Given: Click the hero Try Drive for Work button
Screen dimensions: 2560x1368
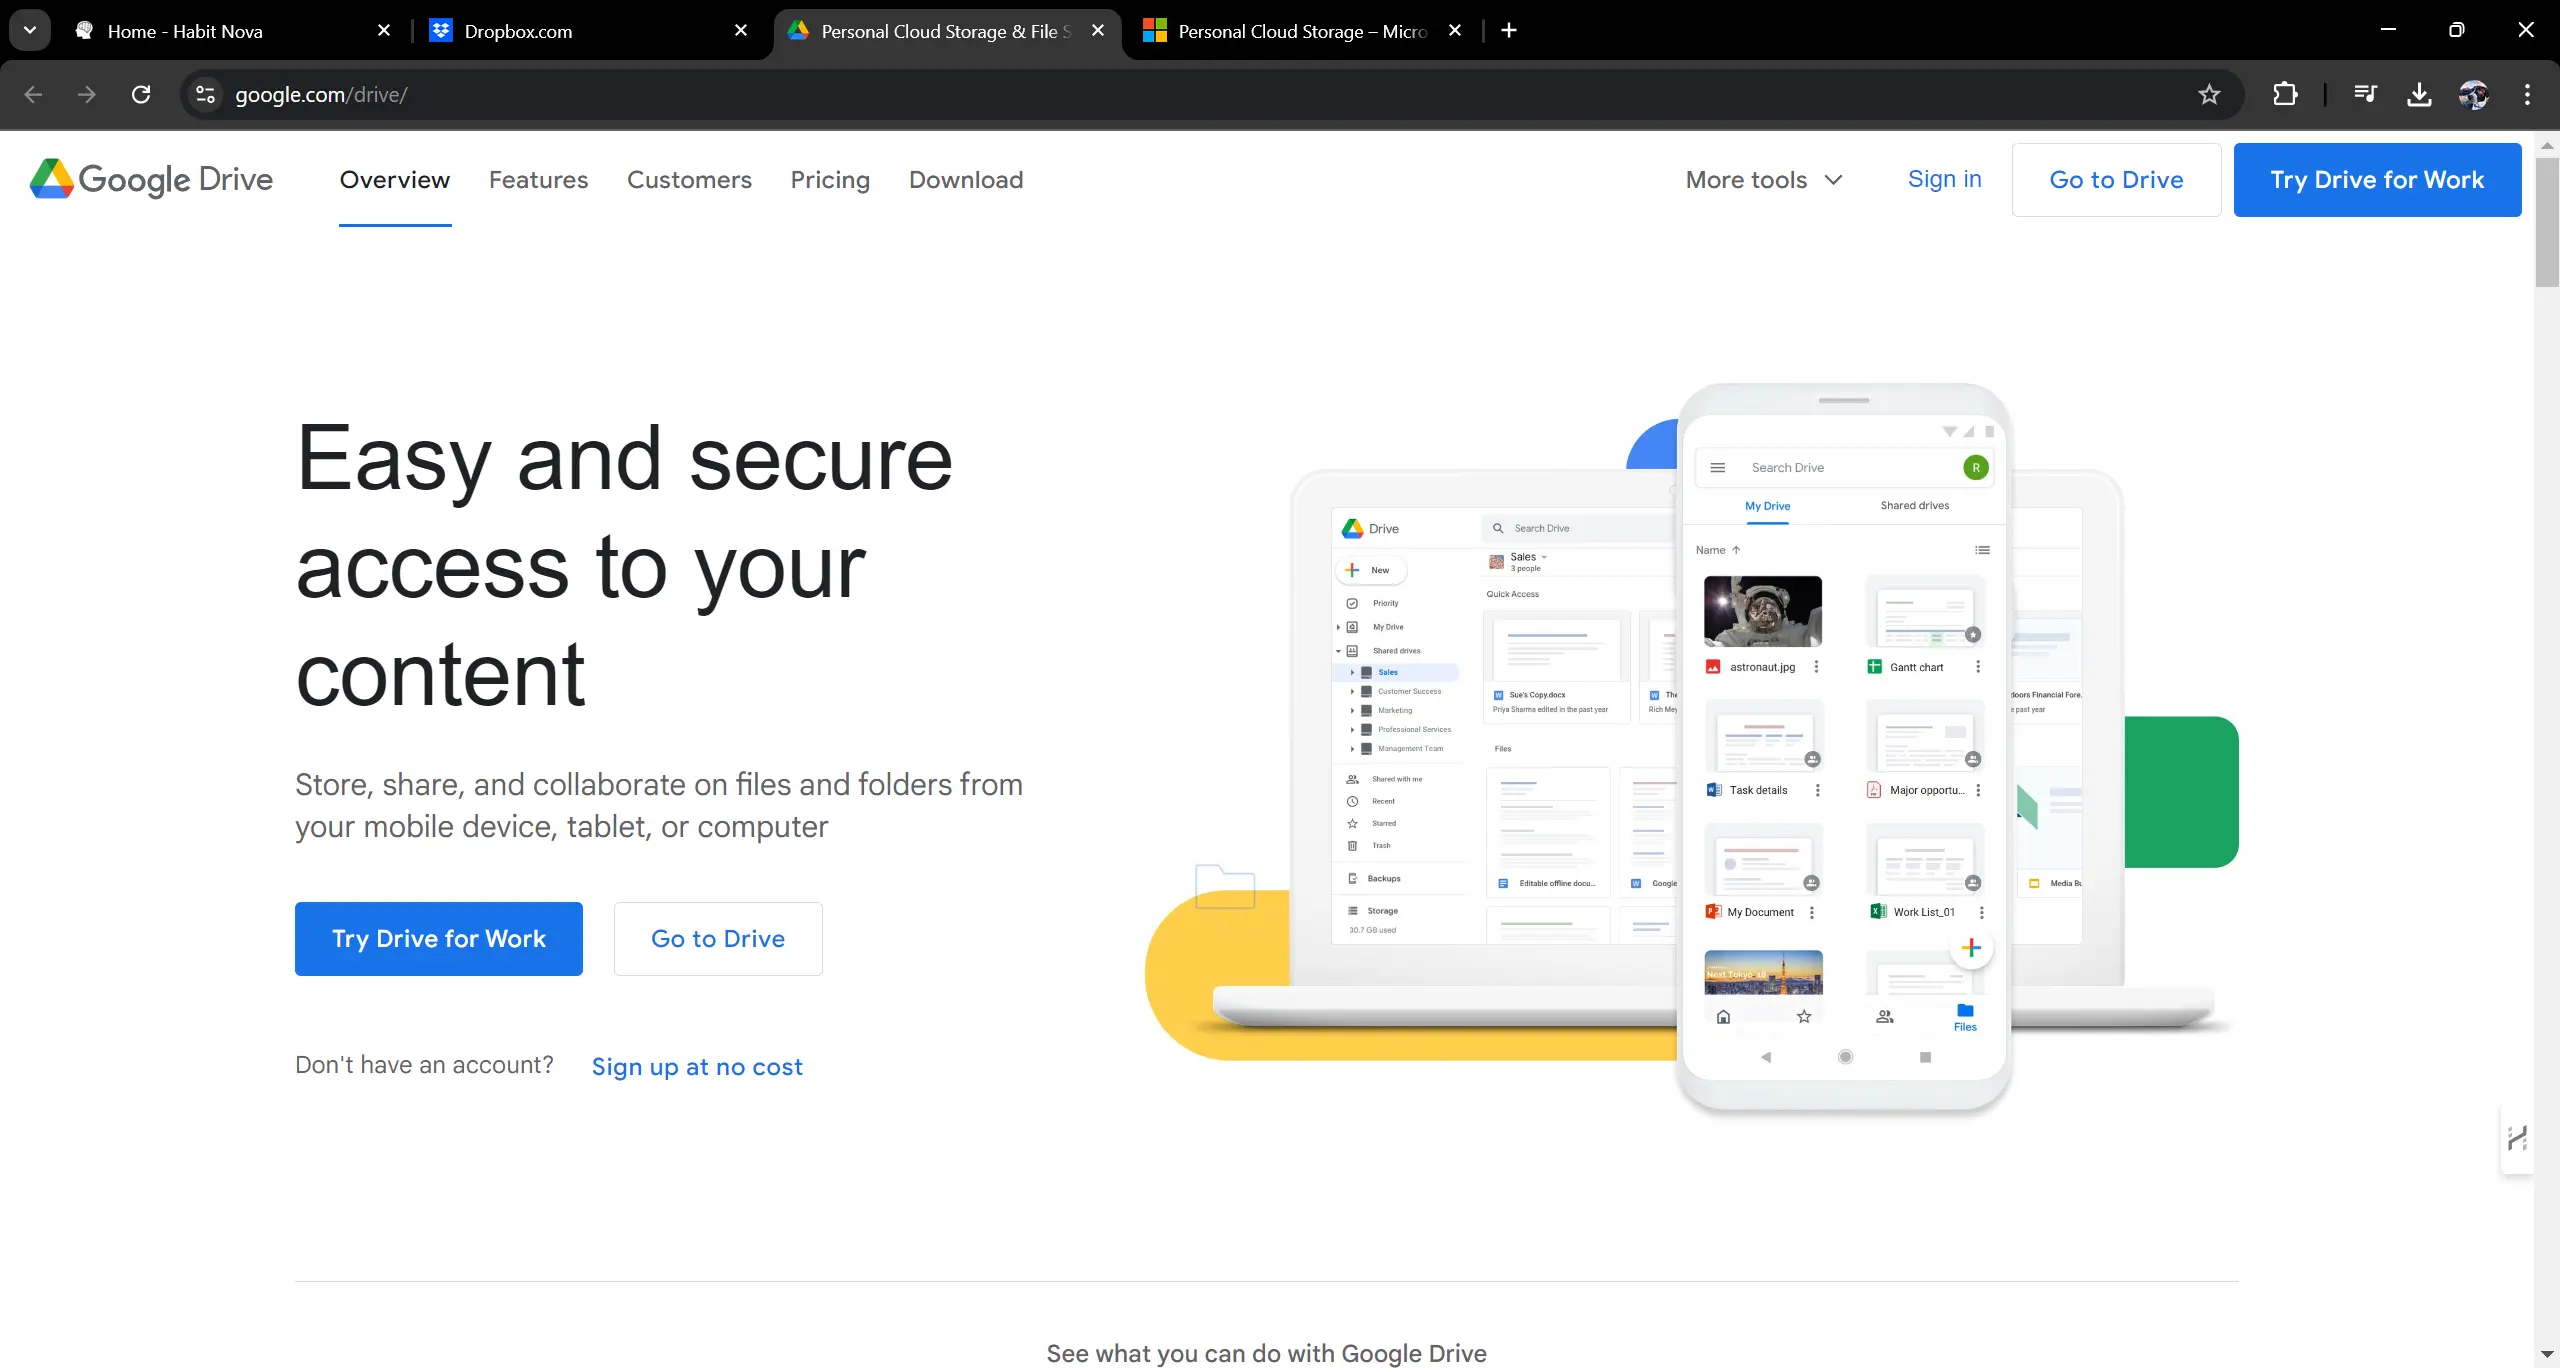Looking at the screenshot, I should (x=439, y=939).
